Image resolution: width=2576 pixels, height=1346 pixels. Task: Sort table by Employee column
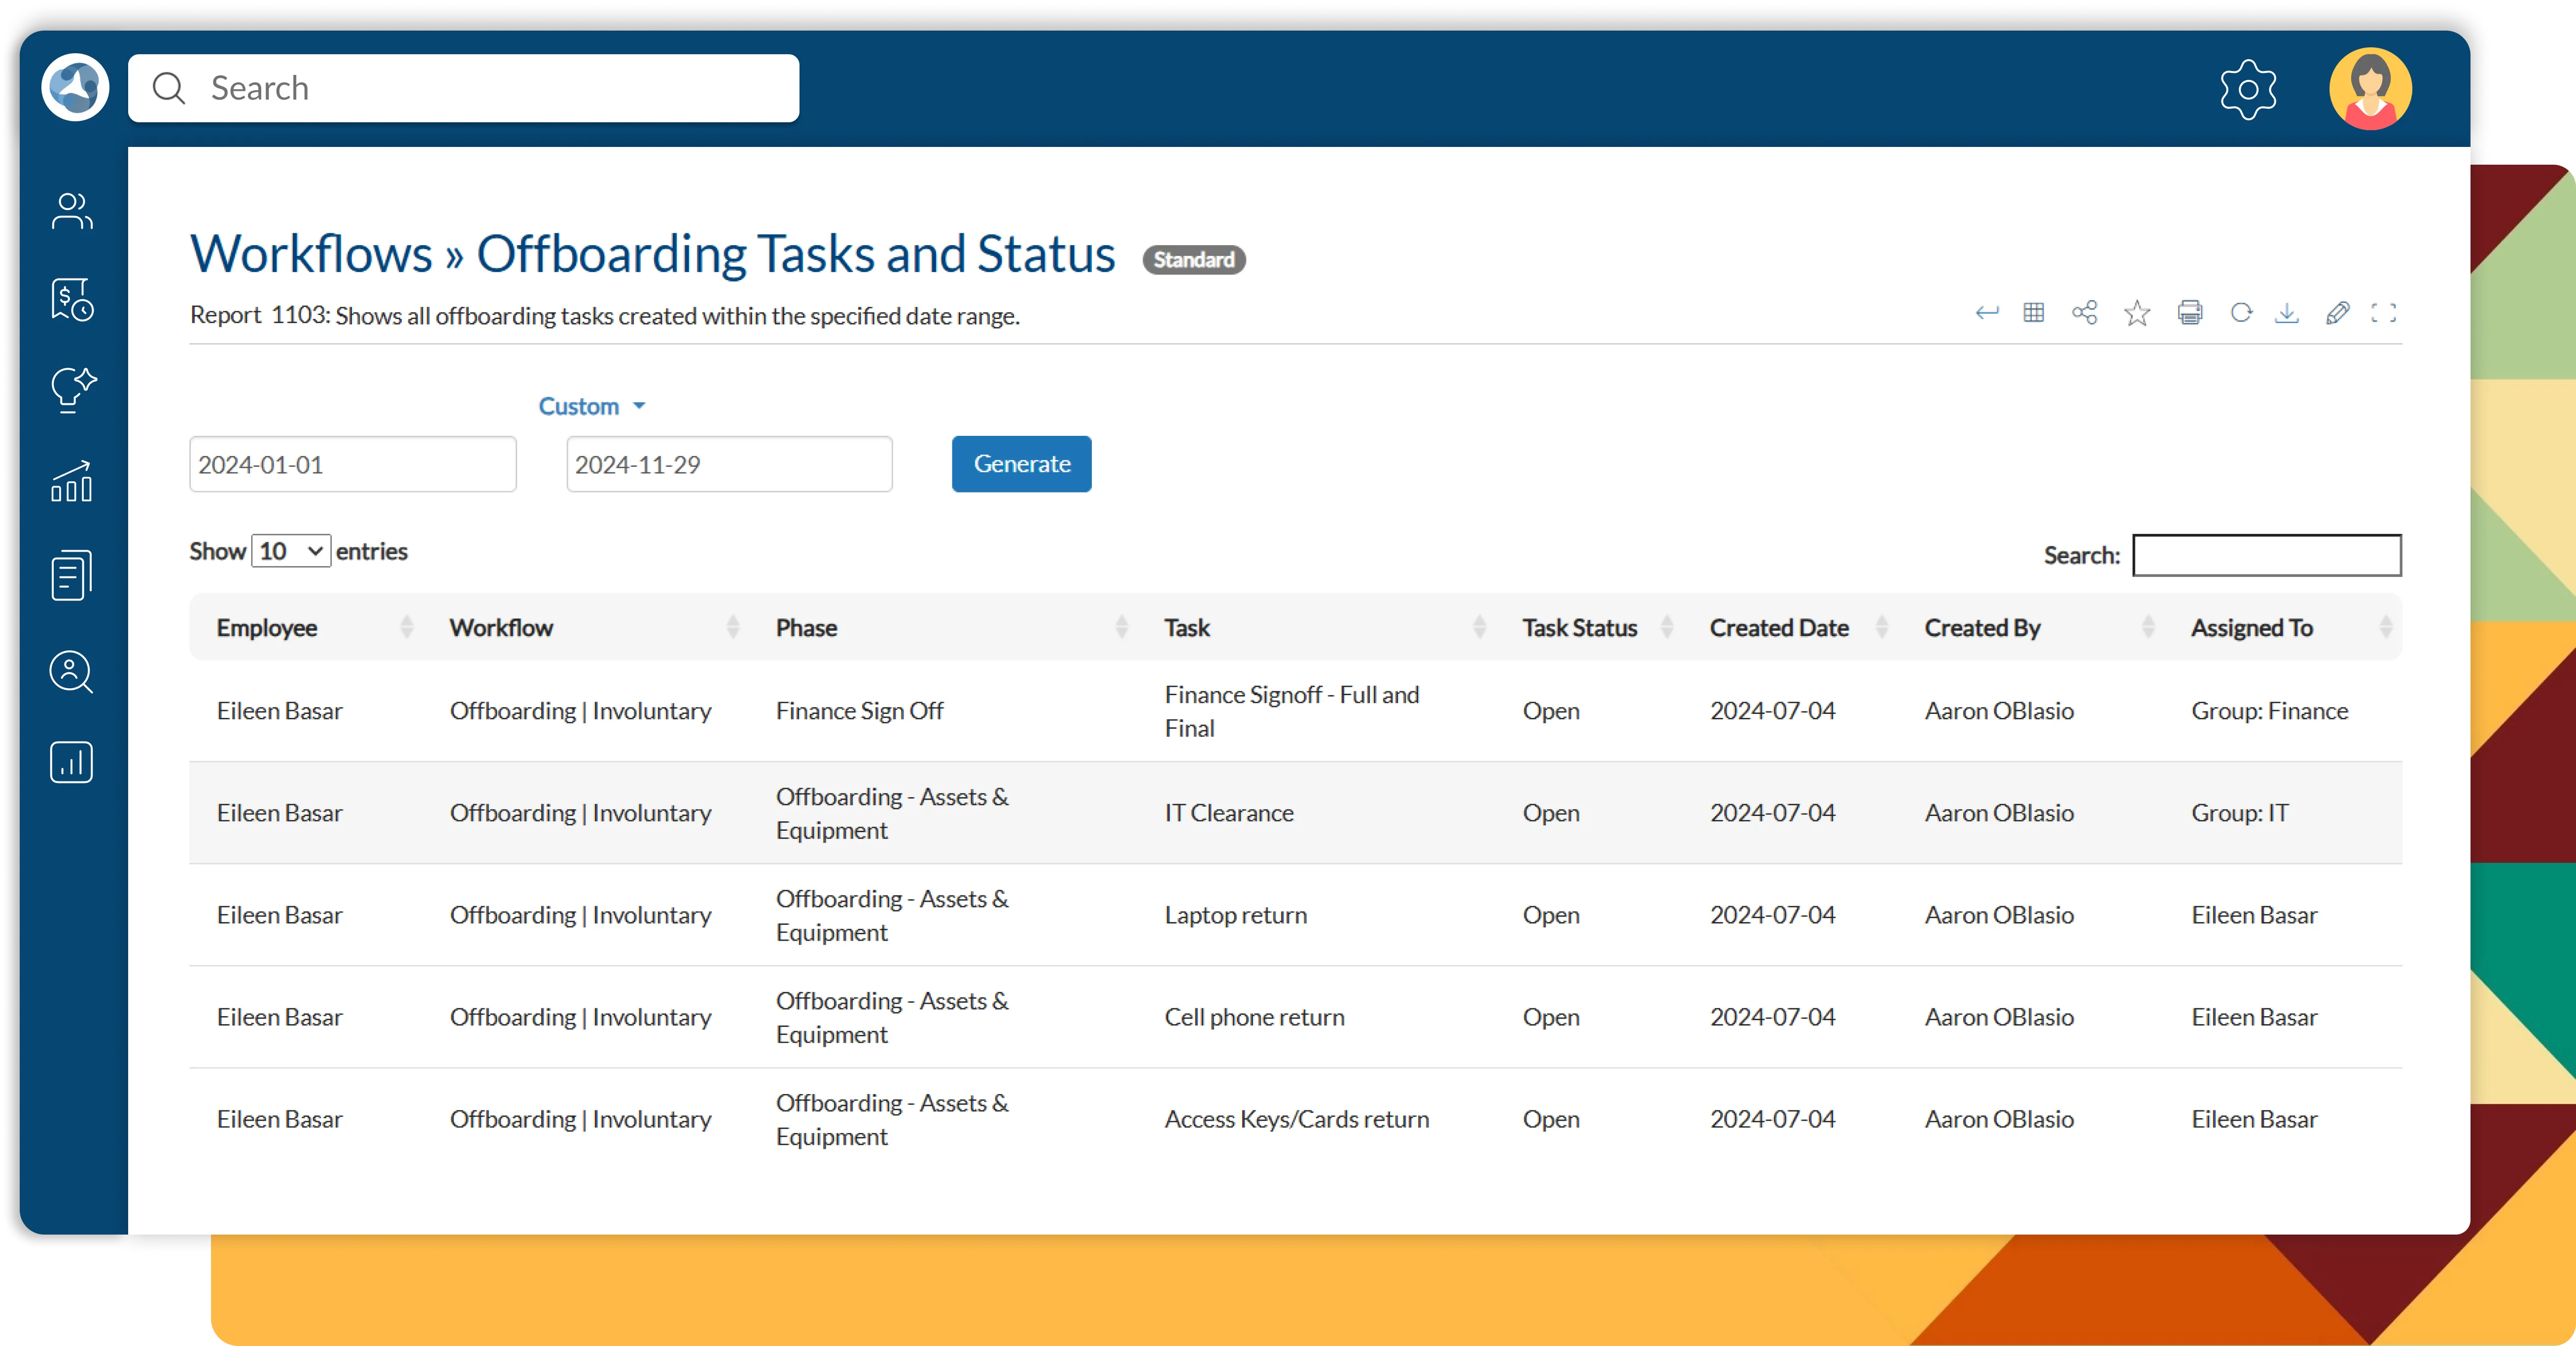point(267,628)
